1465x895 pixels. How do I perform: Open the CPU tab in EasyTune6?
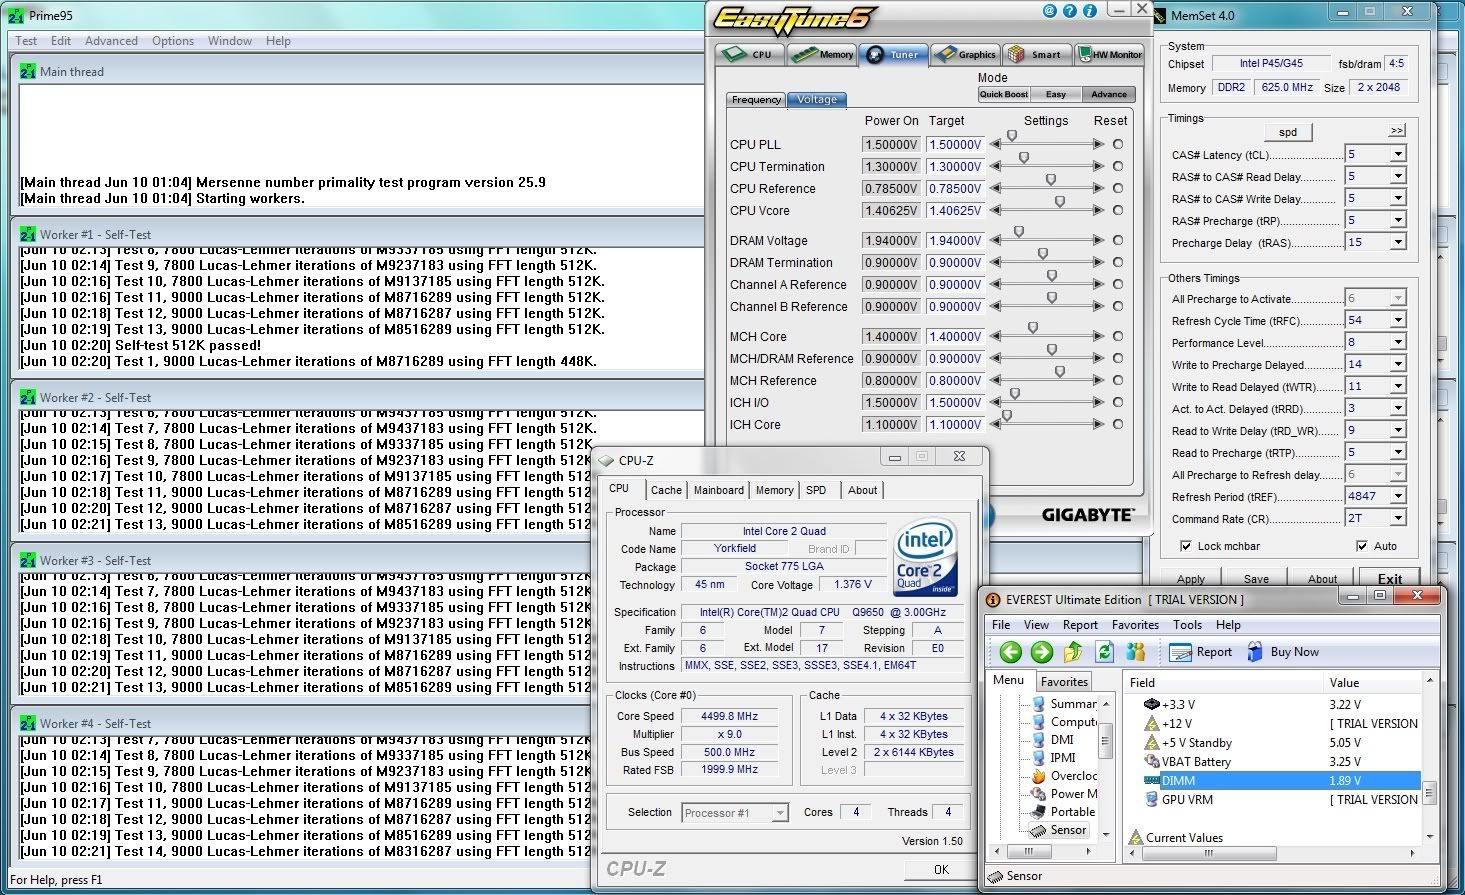(x=749, y=54)
